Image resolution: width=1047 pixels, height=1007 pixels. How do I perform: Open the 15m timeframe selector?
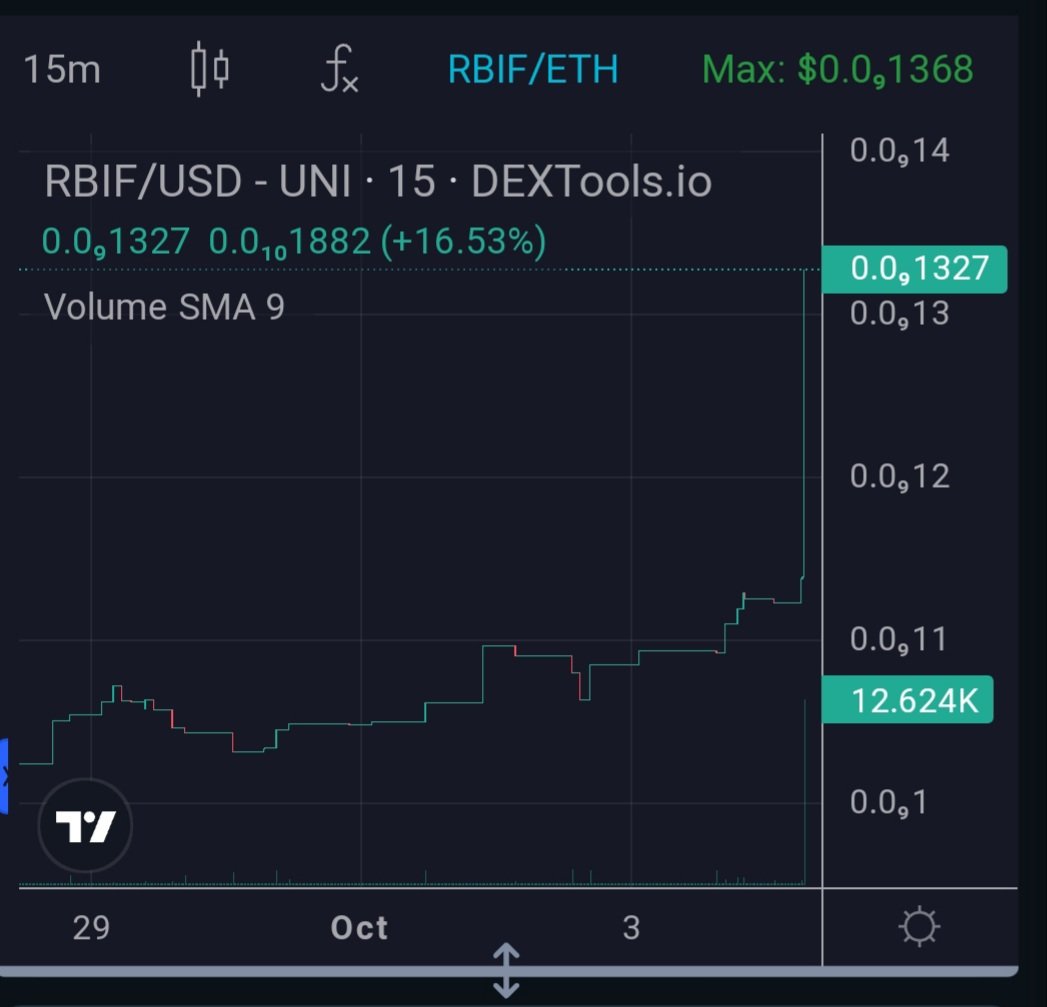[61, 69]
